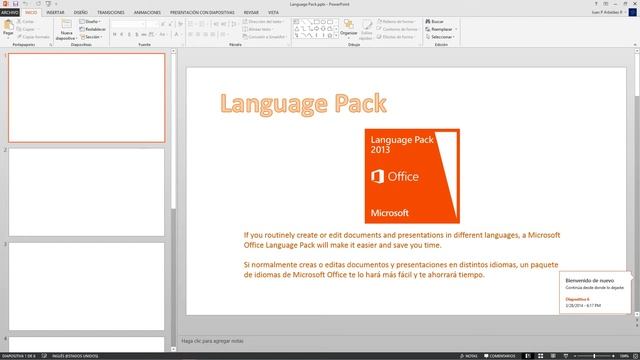Switch to the INSERTAR tab
The image size is (640, 360).
point(55,13)
